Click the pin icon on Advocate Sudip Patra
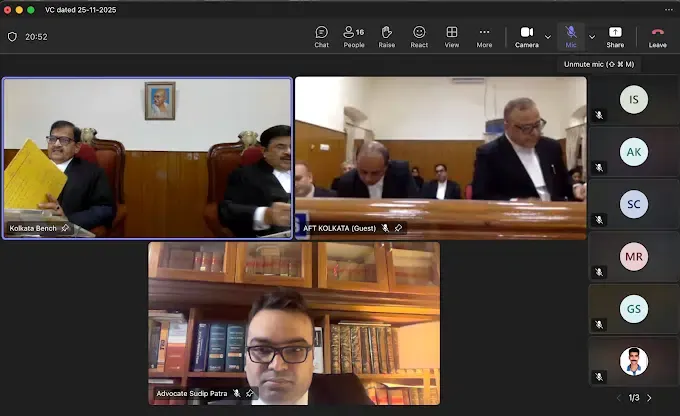The height and width of the screenshot is (416, 680). 249,393
